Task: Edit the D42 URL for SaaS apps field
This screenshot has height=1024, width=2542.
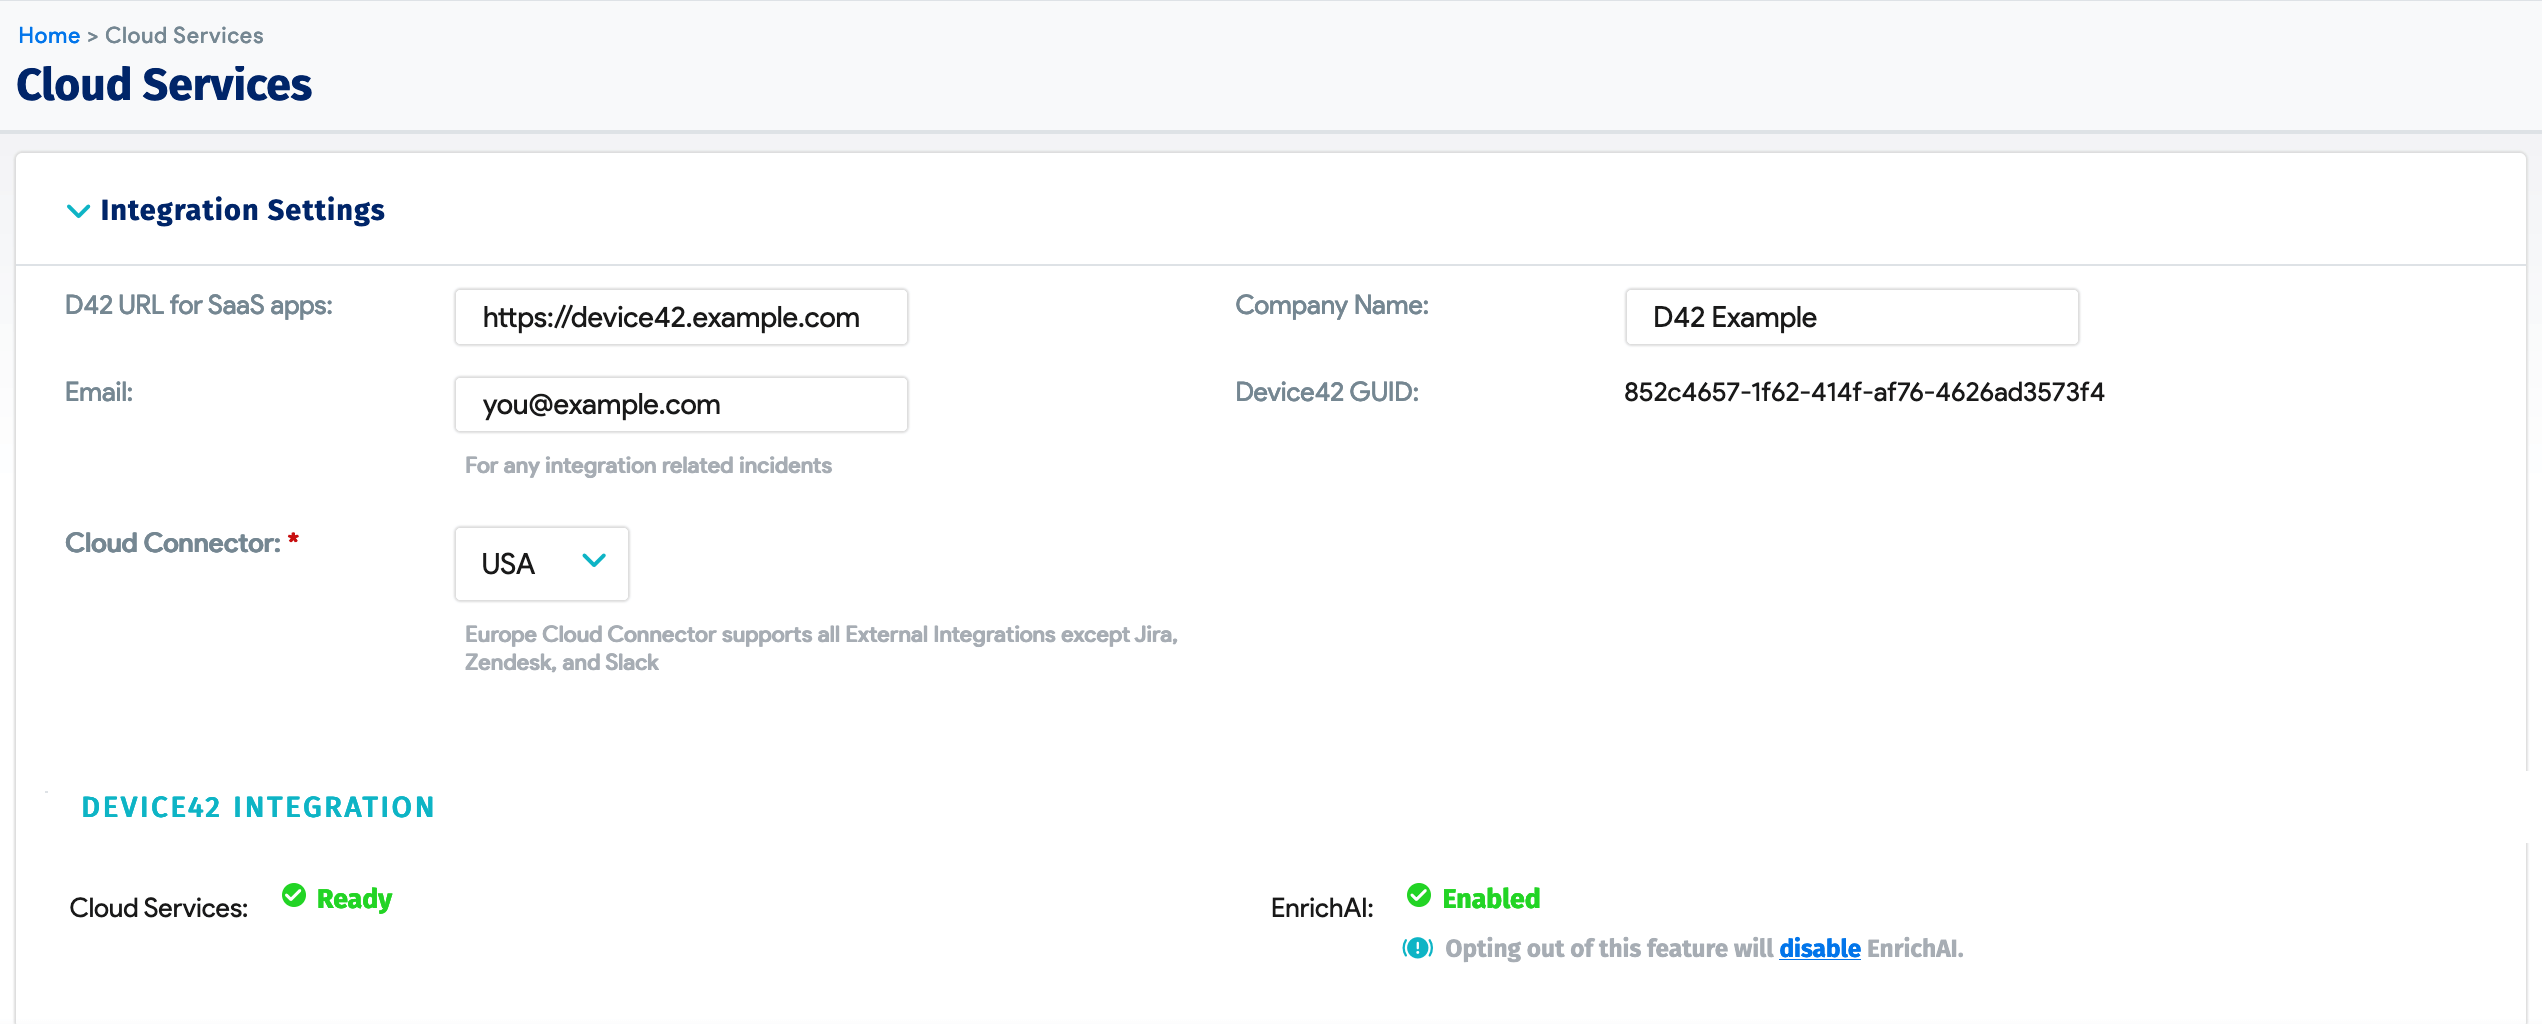Action: point(680,317)
